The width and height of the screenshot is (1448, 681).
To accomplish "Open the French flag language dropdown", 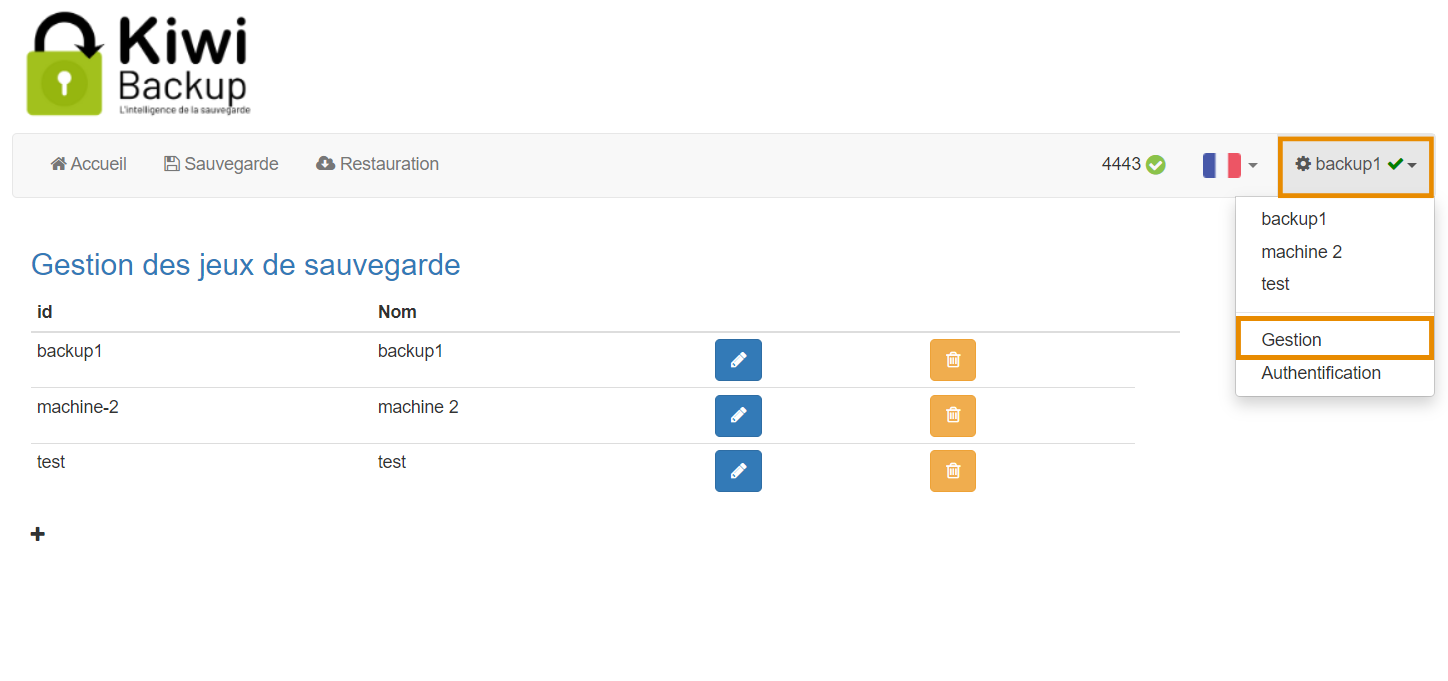I will tap(1222, 165).
